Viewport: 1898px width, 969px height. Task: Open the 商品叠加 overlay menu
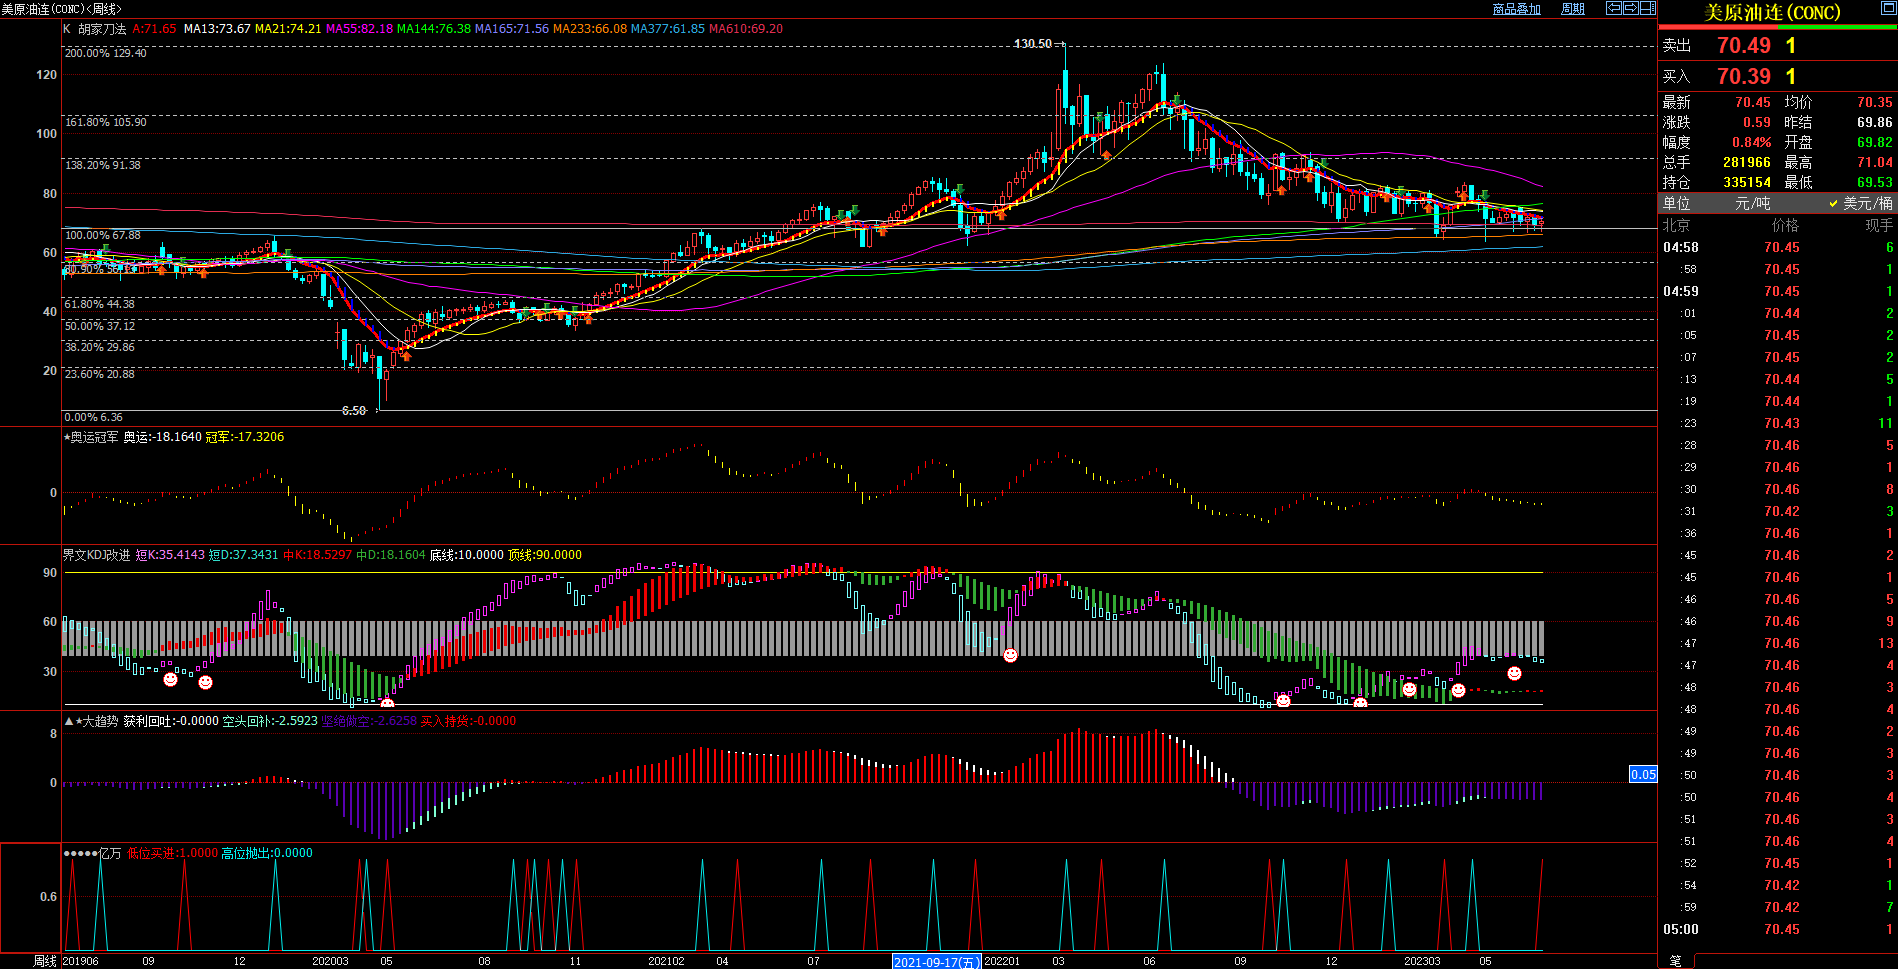click(1516, 9)
